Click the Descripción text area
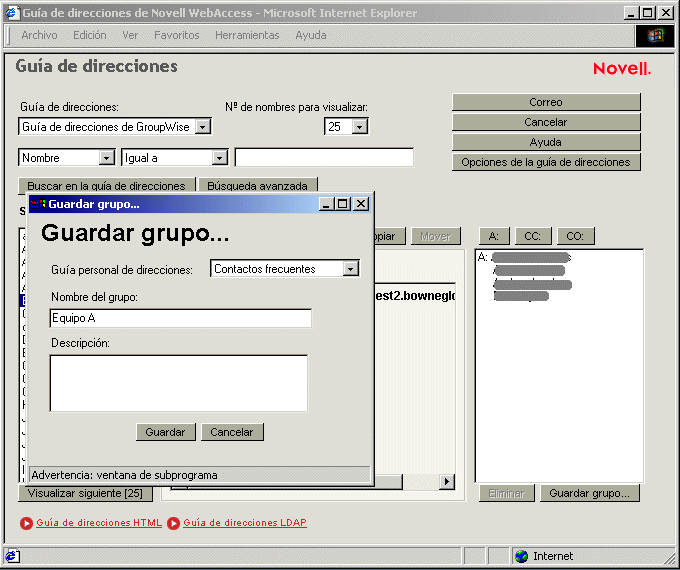This screenshot has height=570, width=680. coord(179,383)
